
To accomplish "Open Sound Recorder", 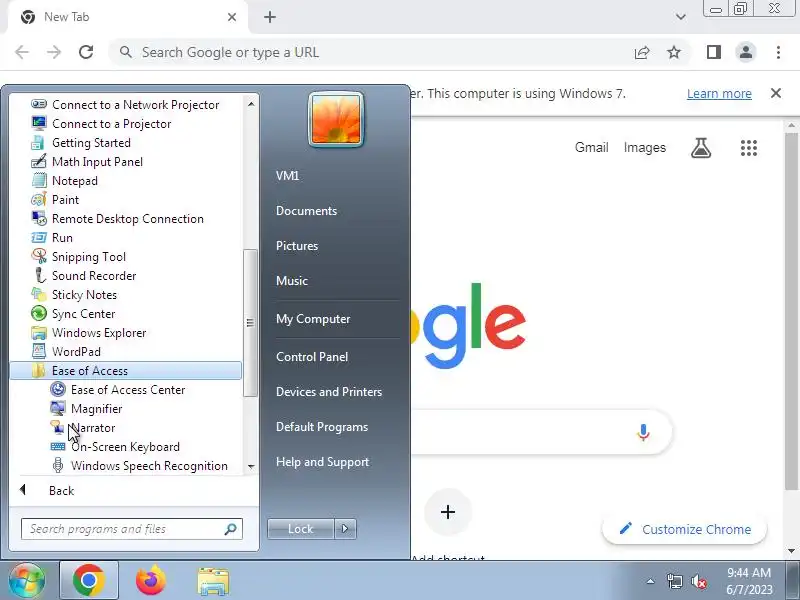I will (84, 276).
